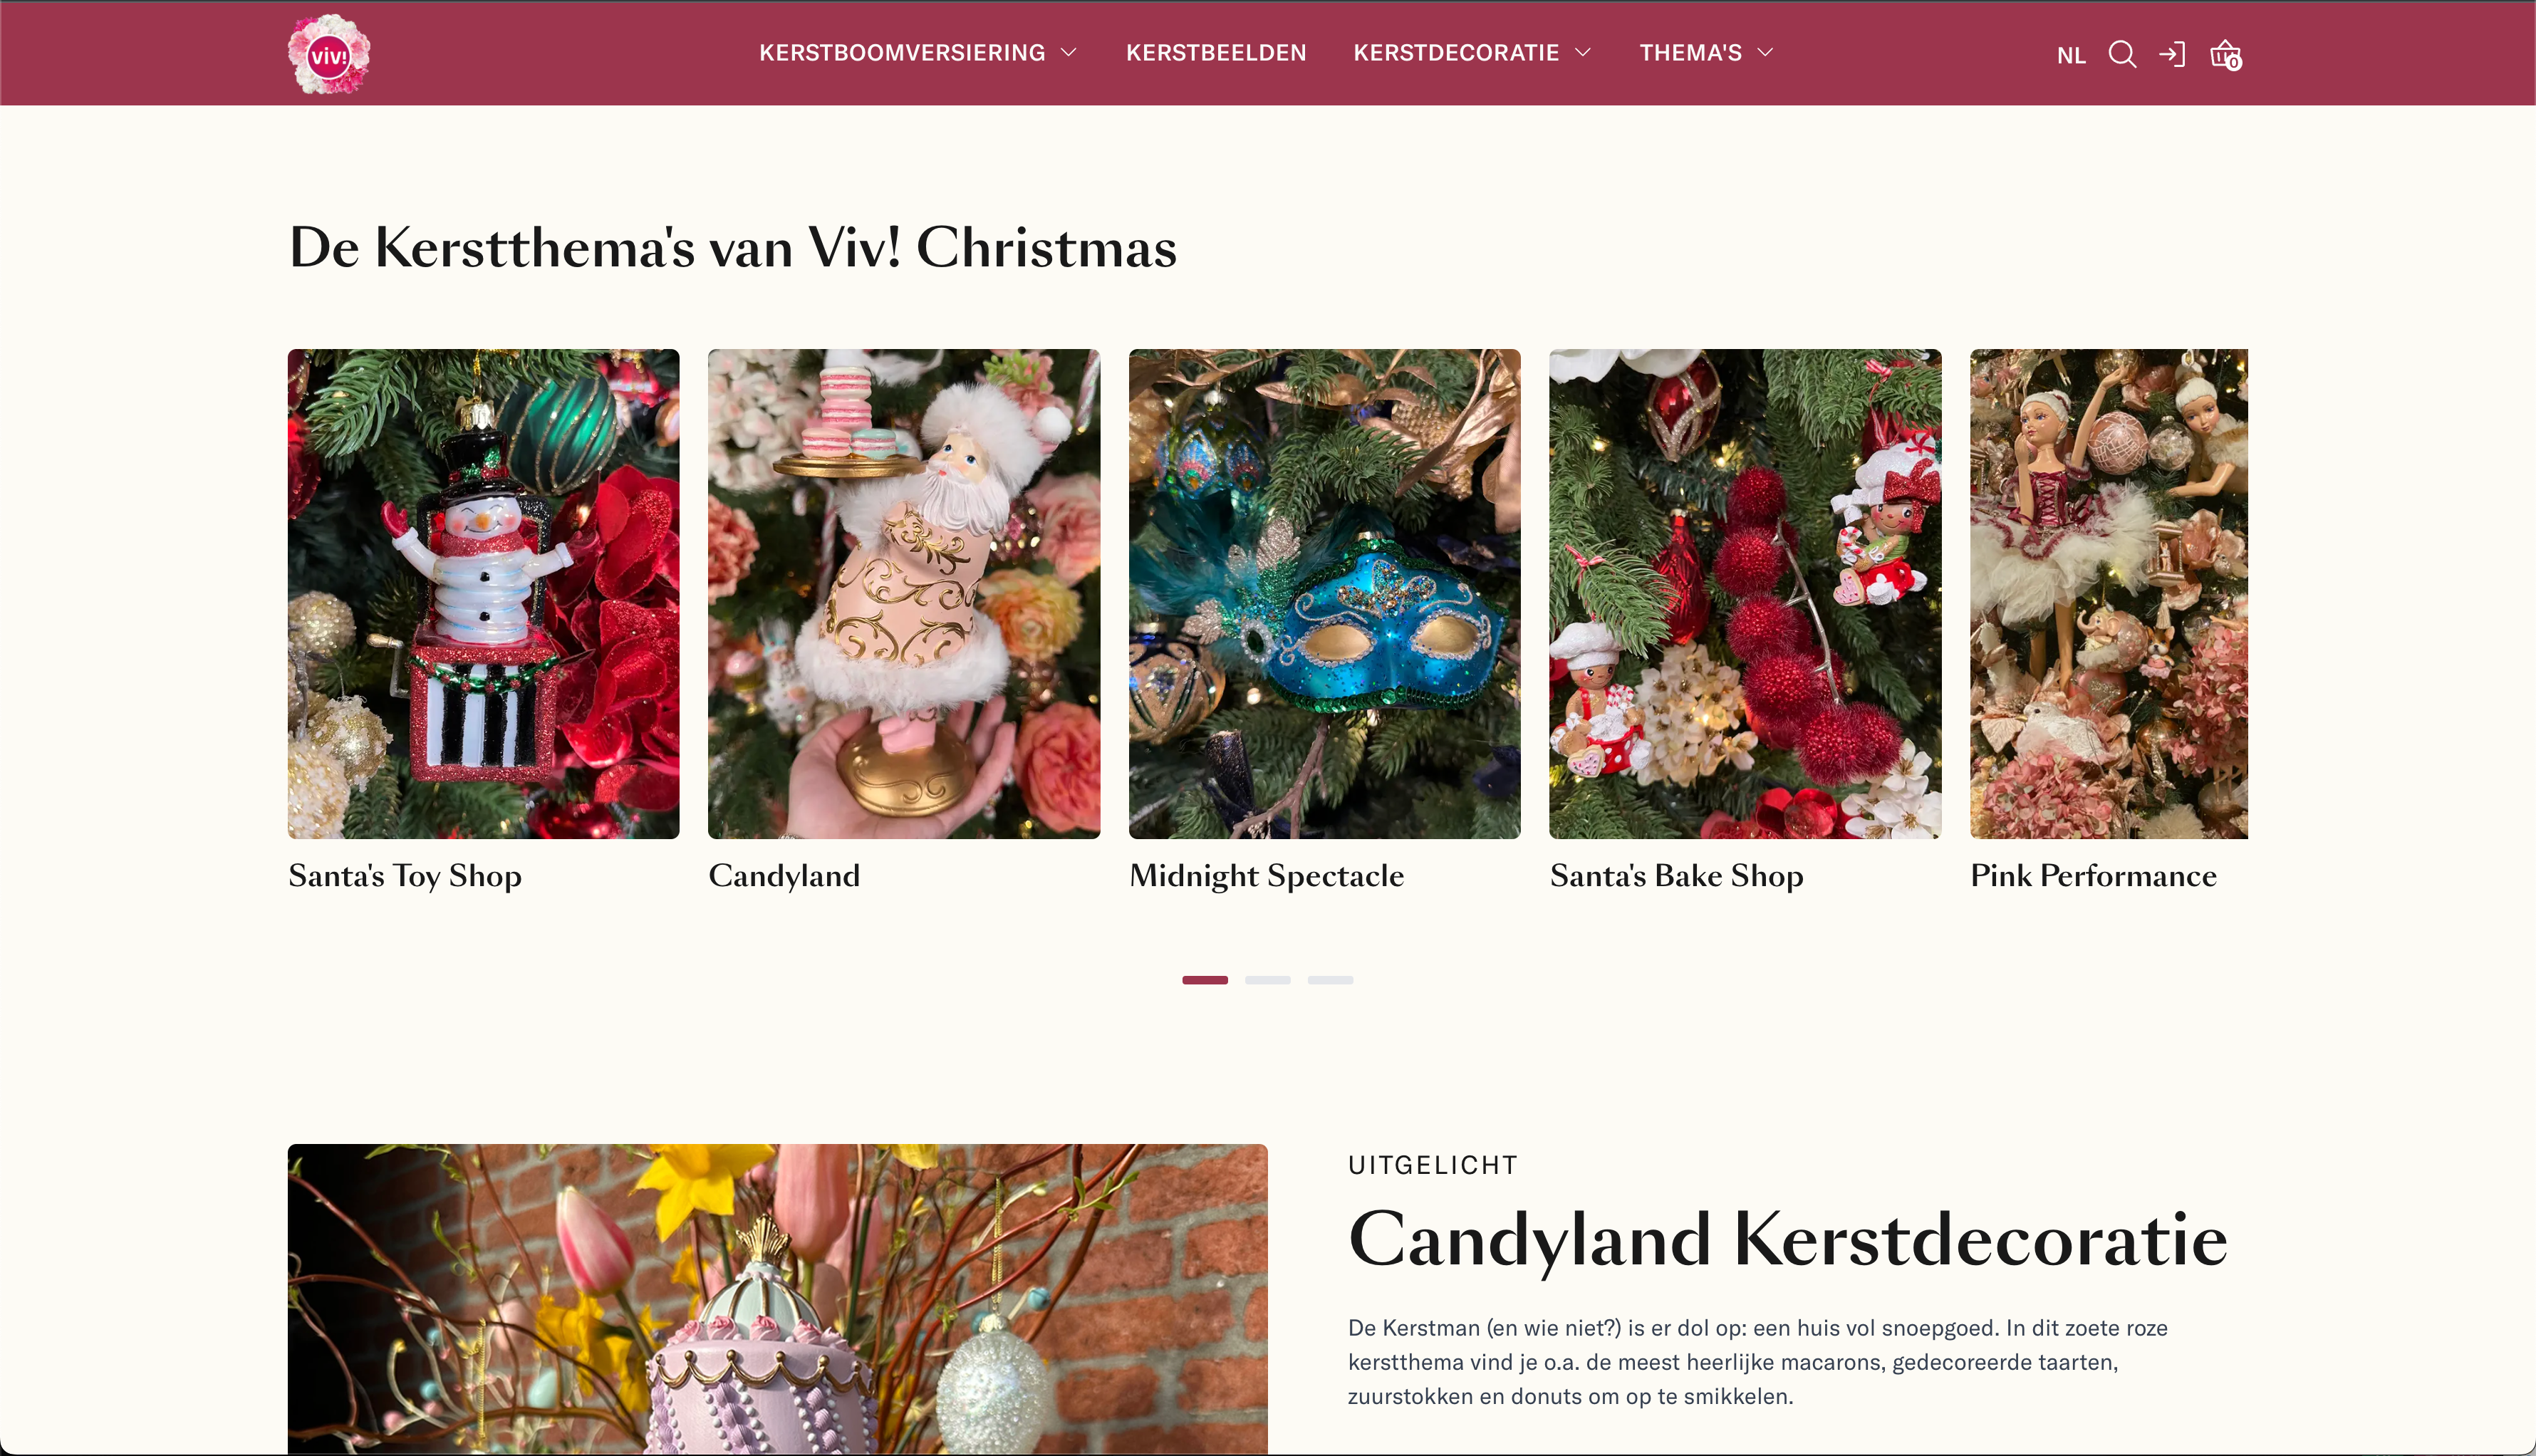Expand the Kerstdecoratie dropdown
The width and height of the screenshot is (2536, 1456).
[1472, 53]
